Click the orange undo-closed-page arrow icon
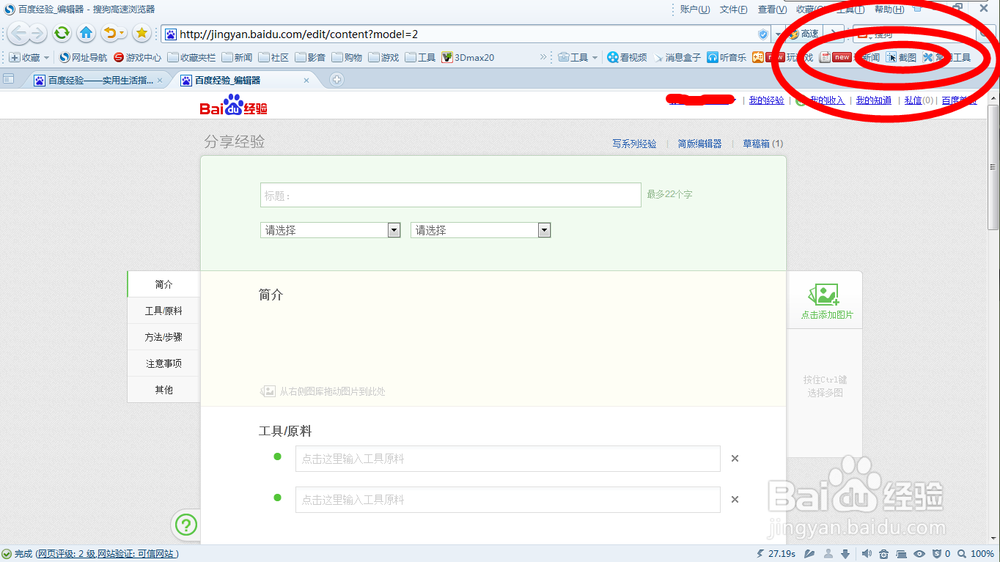The width and height of the screenshot is (1000, 562). point(110,33)
